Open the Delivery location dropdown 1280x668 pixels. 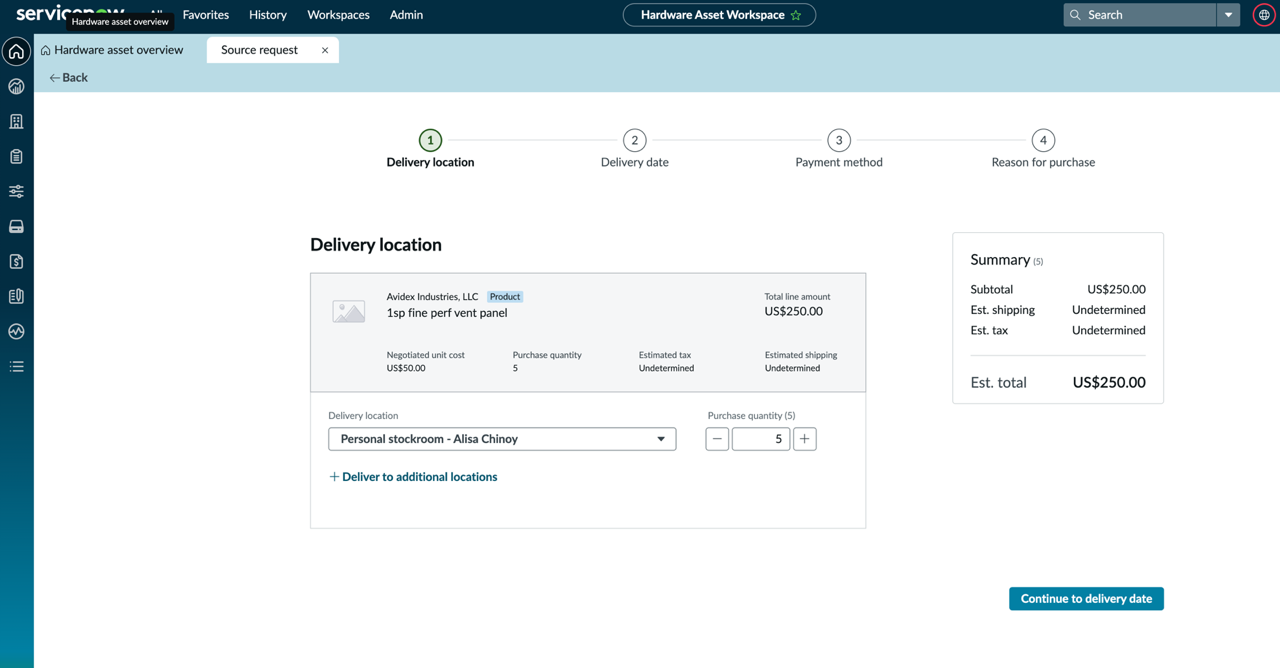tap(502, 439)
